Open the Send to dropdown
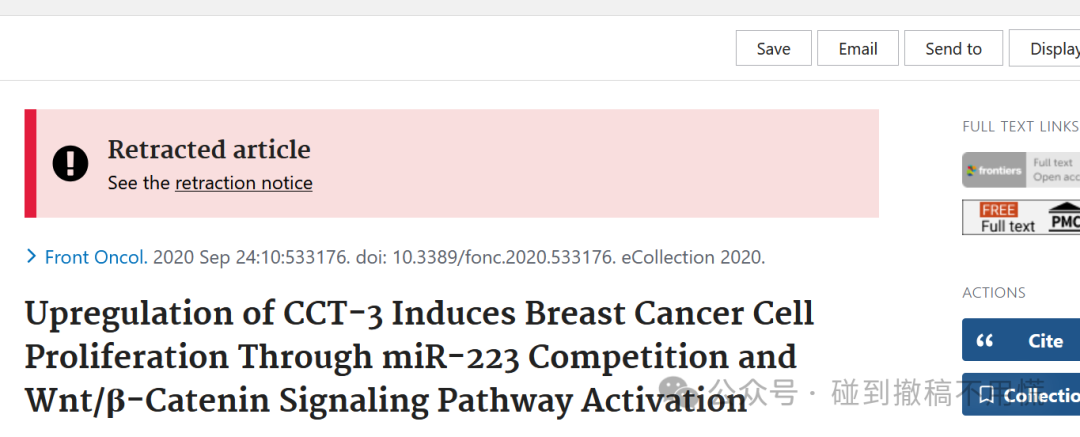1080x437 pixels. pyautogui.click(x=953, y=48)
